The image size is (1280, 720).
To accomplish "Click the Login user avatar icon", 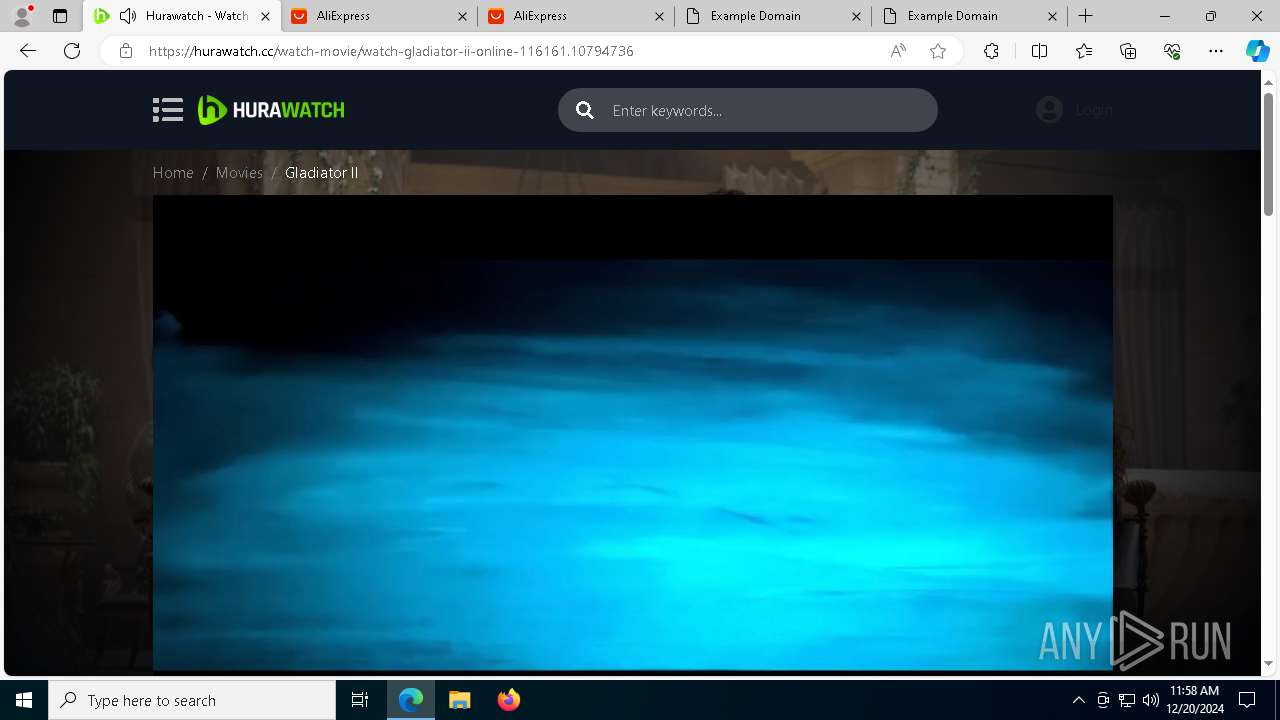I will tap(1049, 110).
